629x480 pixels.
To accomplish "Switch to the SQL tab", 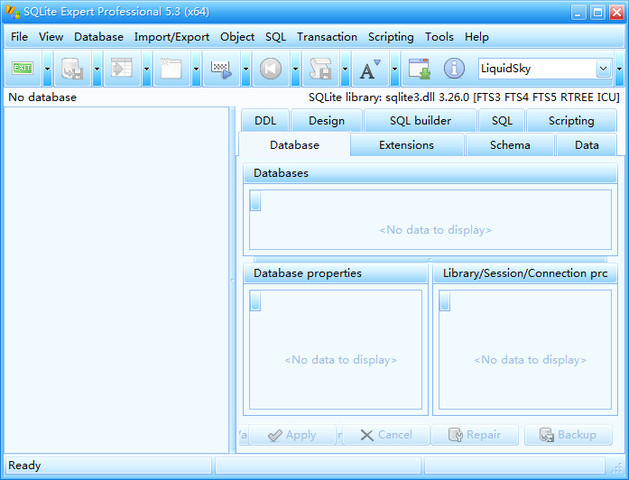I will tap(502, 121).
